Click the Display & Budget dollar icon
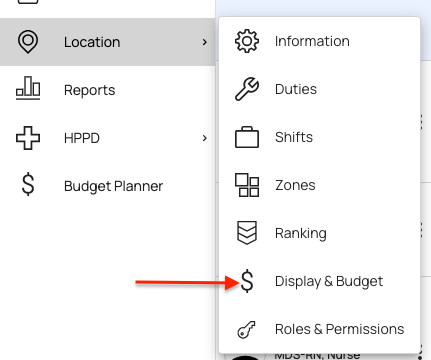This screenshot has width=431, height=360. click(x=247, y=281)
